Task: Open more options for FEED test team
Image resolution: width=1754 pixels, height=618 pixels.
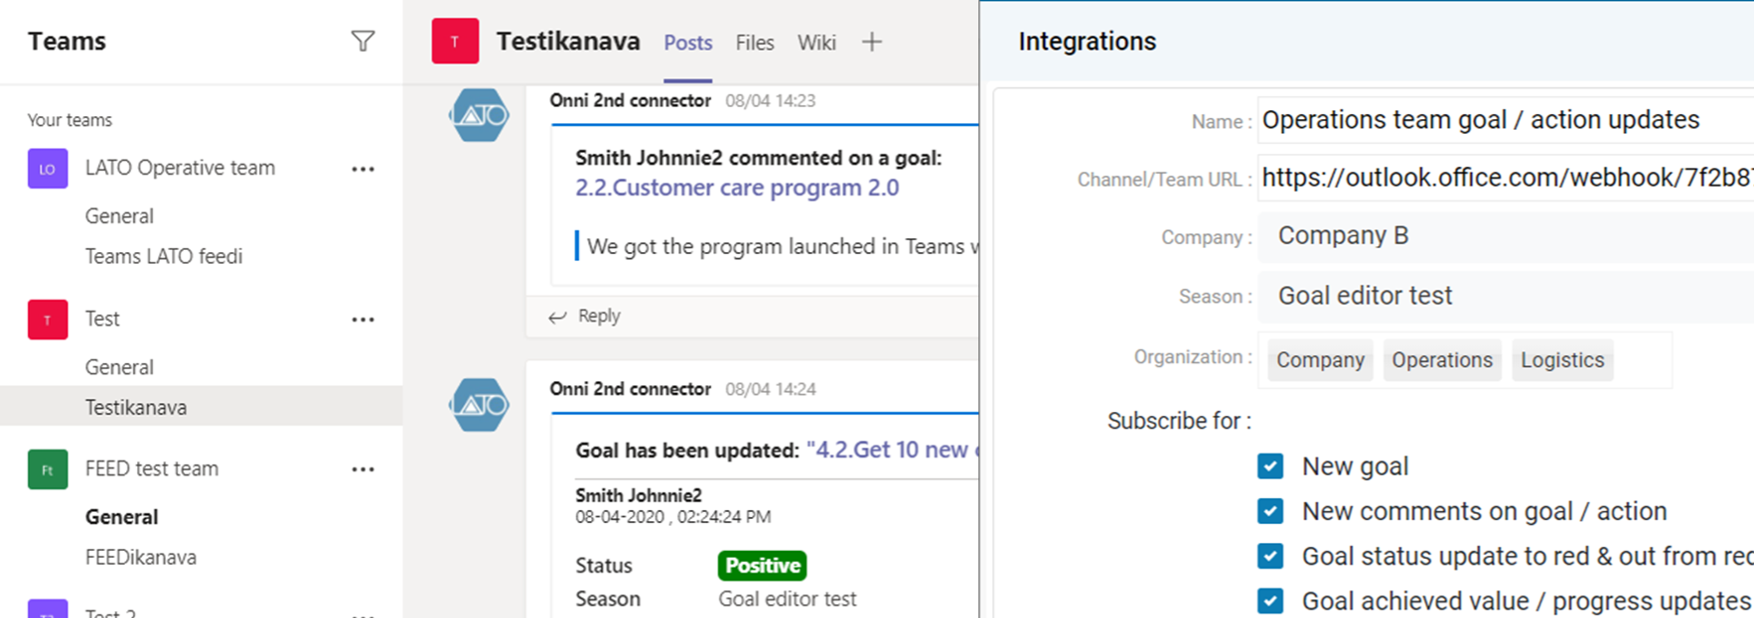Action: 363,470
